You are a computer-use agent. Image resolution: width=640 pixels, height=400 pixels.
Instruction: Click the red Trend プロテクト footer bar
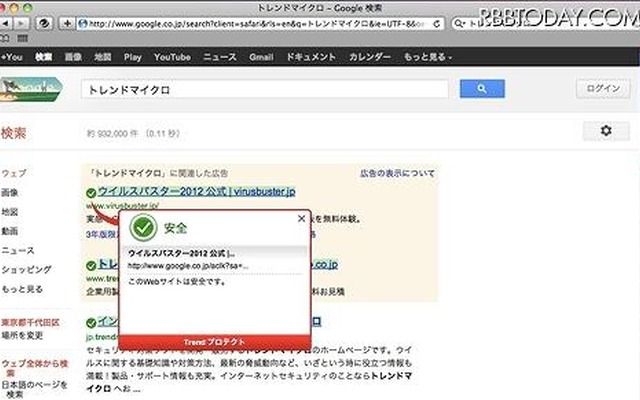[x=215, y=342]
